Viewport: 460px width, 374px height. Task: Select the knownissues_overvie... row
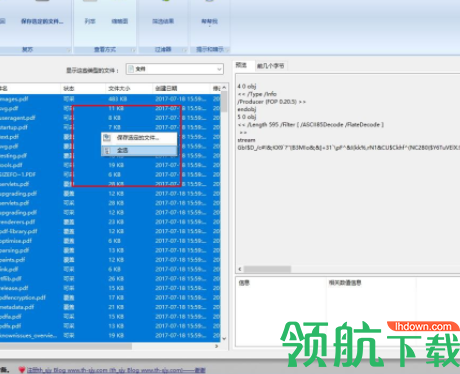tap(110, 335)
